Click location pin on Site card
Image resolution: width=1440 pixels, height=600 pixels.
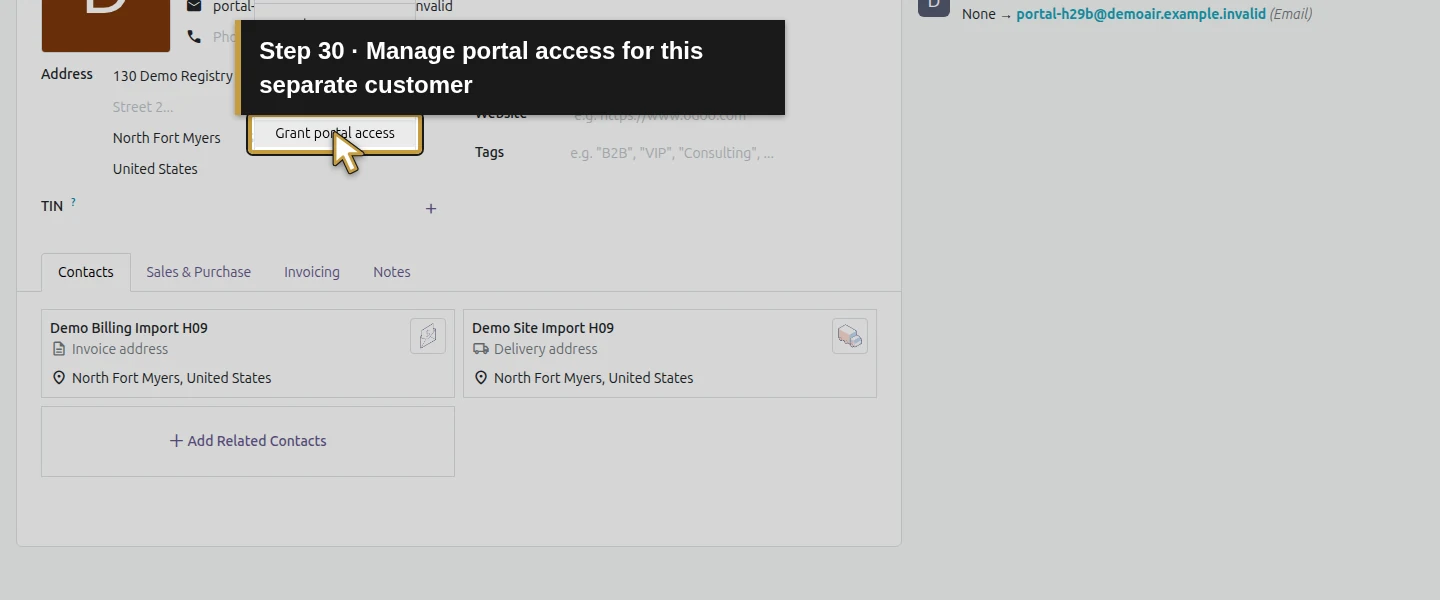click(x=481, y=378)
